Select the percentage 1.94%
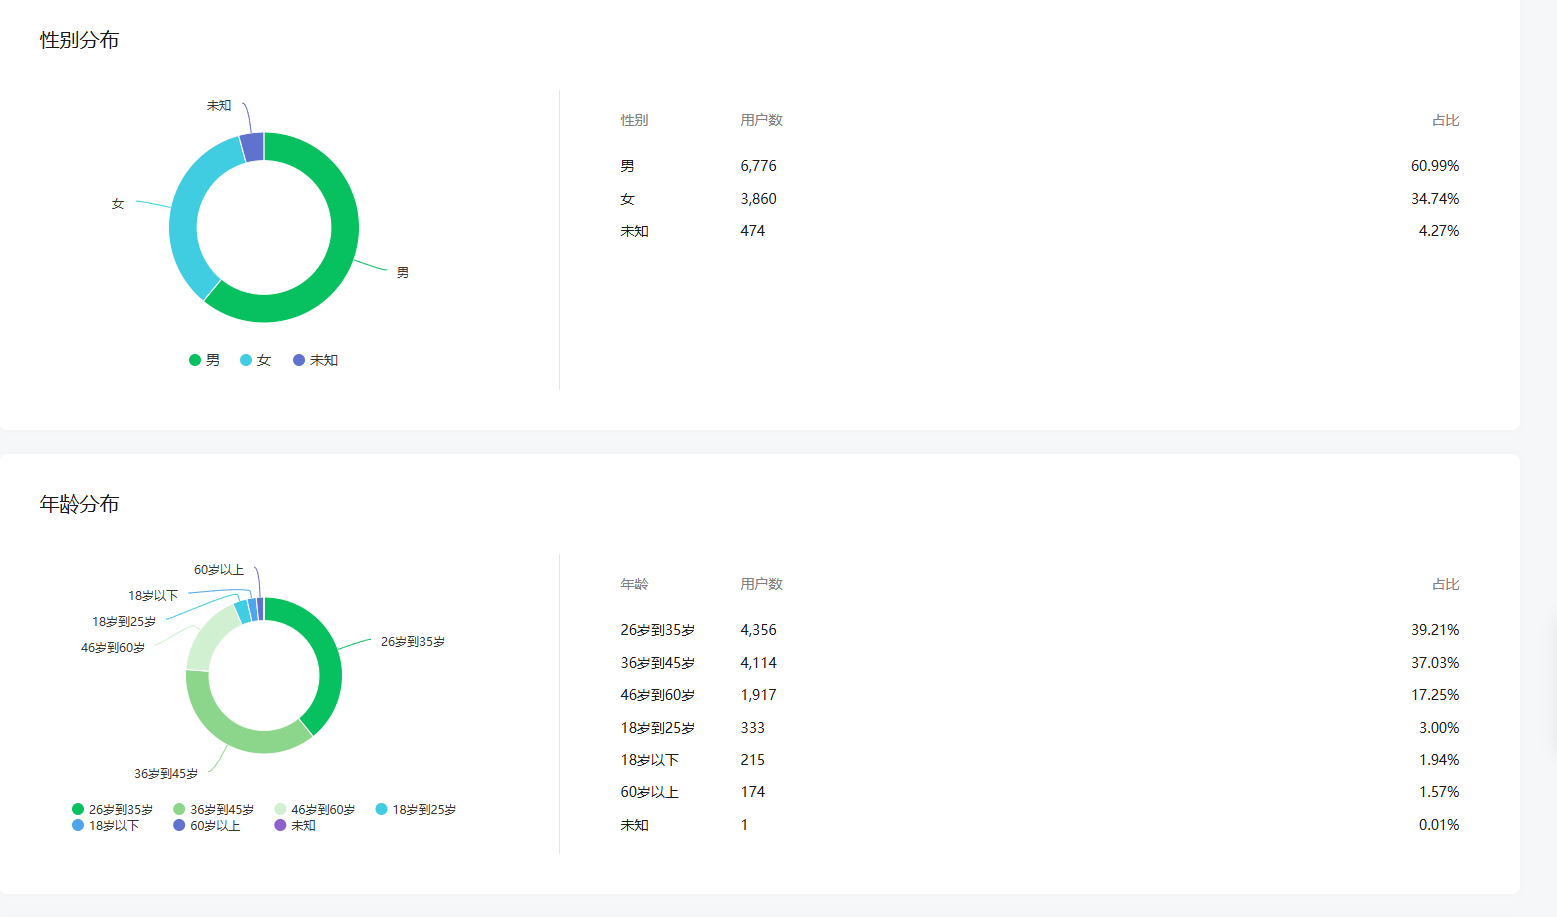Image resolution: width=1557 pixels, height=917 pixels. click(1439, 760)
